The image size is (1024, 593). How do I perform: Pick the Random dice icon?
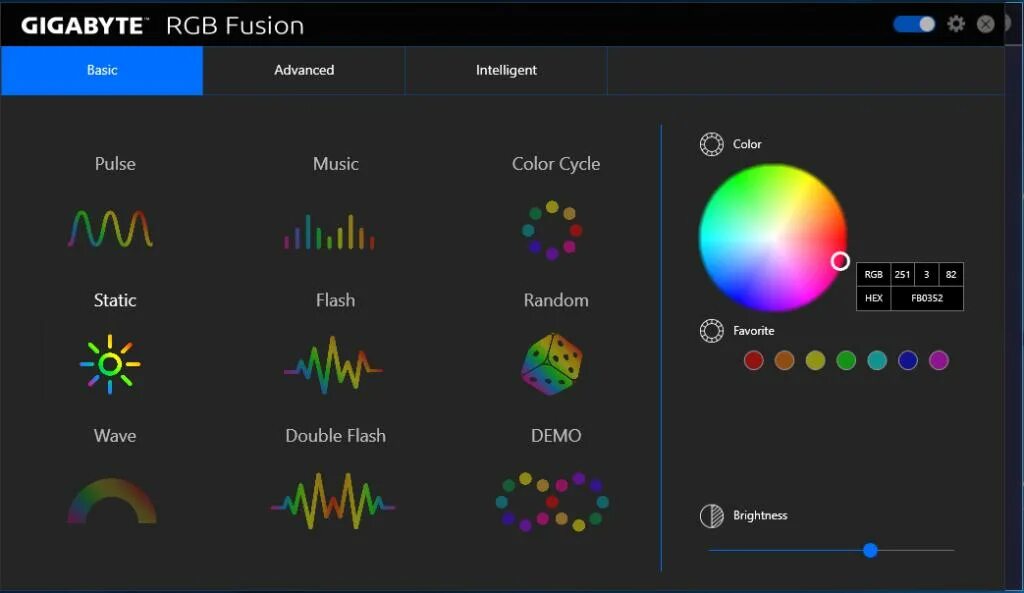pyautogui.click(x=552, y=364)
